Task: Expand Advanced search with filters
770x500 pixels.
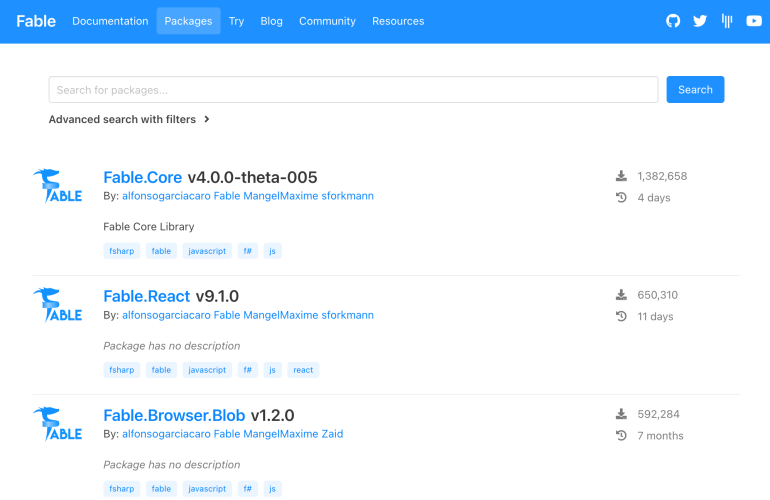Action: coord(129,119)
